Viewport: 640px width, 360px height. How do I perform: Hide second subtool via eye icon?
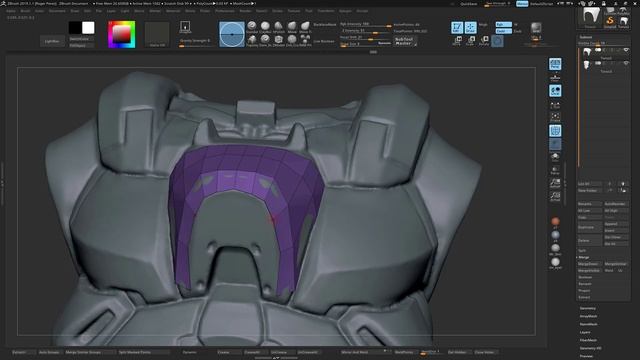[x=626, y=63]
